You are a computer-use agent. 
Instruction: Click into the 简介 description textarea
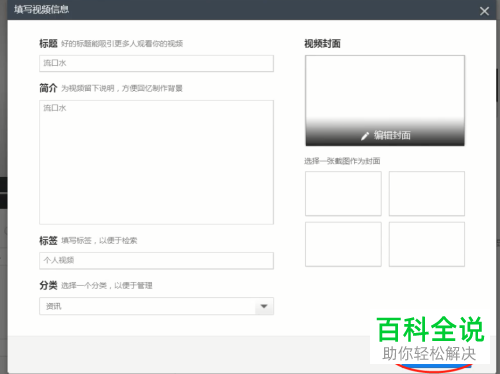point(156,162)
